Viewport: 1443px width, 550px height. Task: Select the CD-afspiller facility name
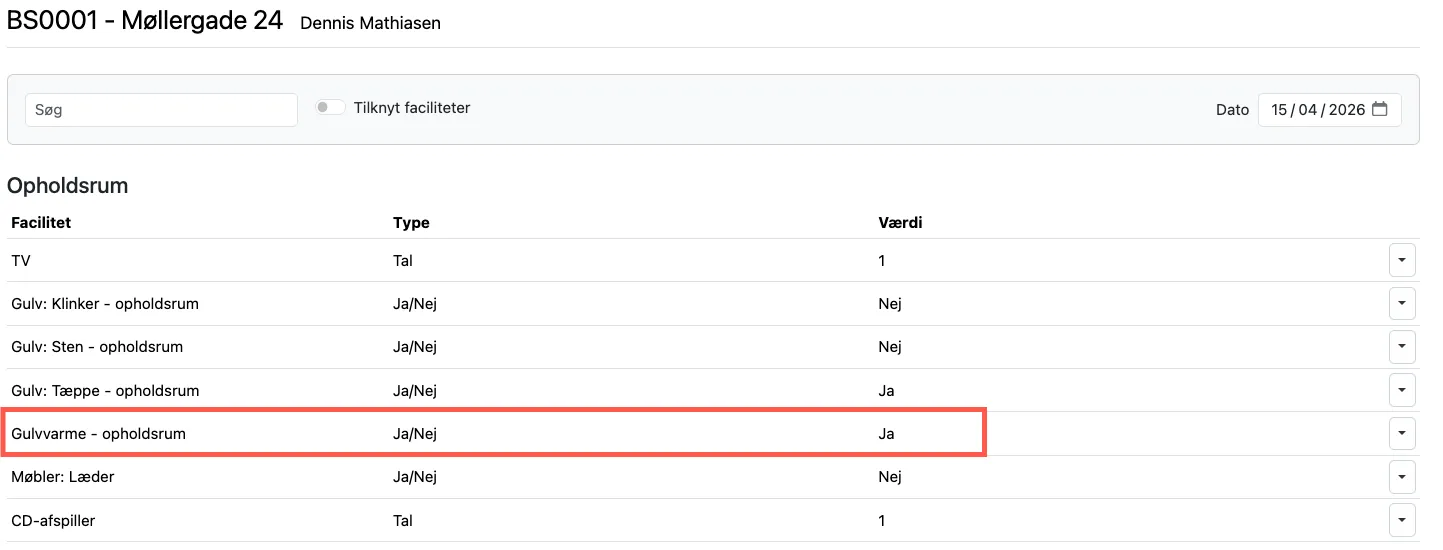[53, 521]
